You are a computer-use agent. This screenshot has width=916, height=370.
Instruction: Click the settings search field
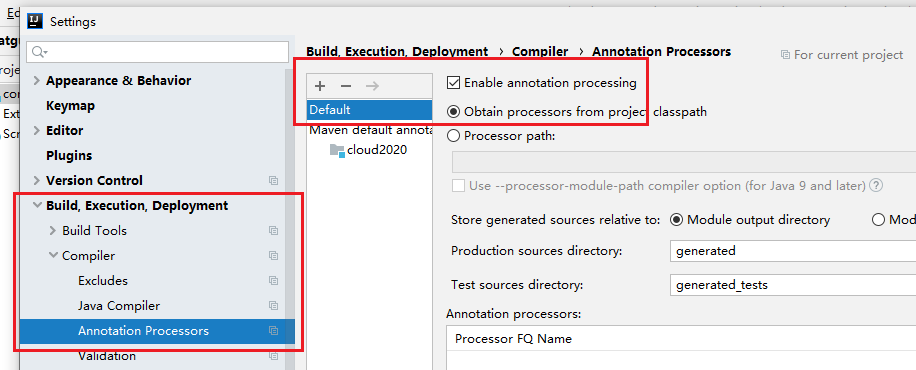pos(158,52)
